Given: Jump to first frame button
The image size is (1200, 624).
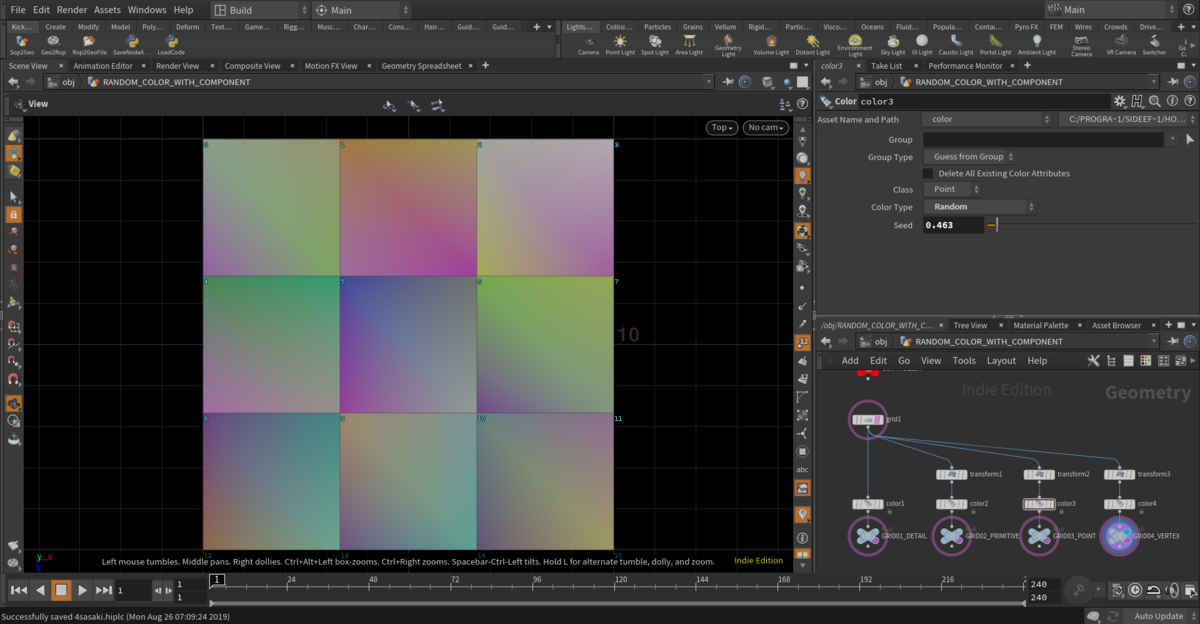Looking at the screenshot, I should 18,590.
